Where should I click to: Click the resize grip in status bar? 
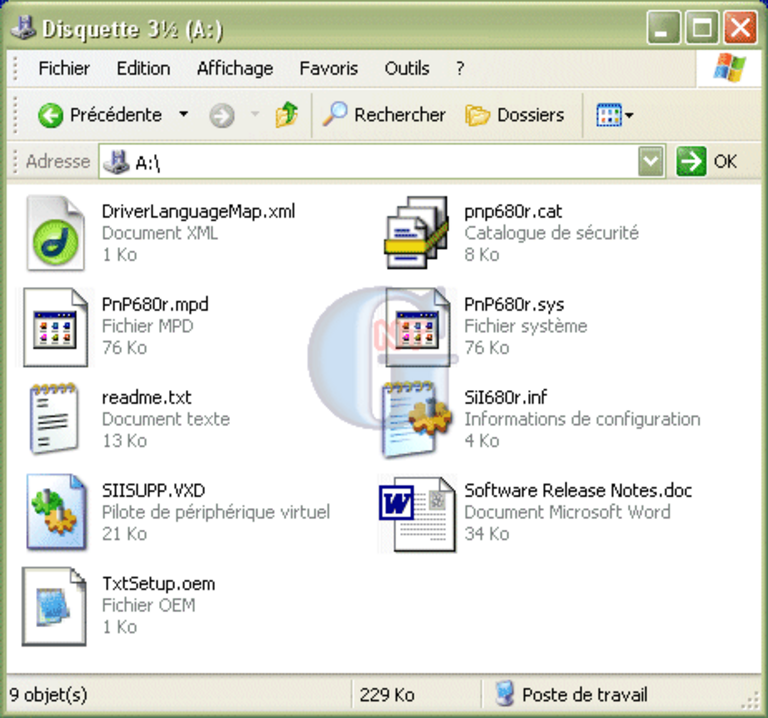point(750,701)
